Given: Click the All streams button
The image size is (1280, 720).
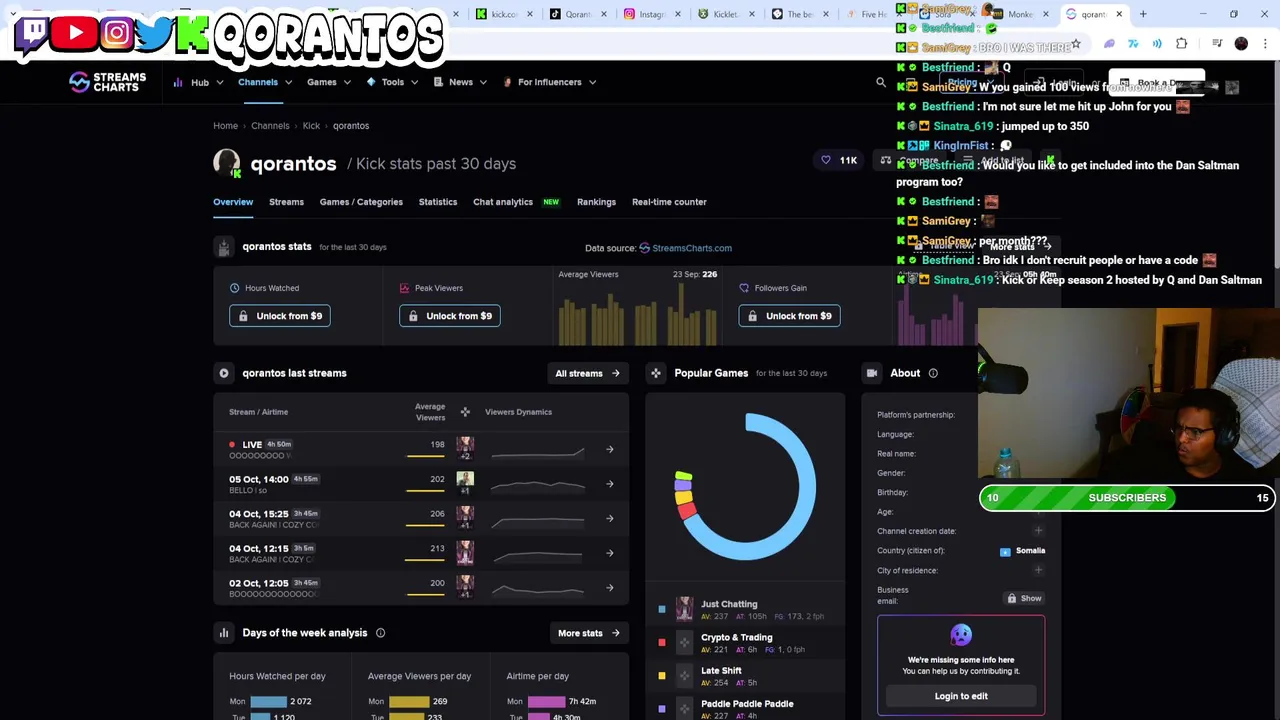Looking at the screenshot, I should (x=587, y=373).
